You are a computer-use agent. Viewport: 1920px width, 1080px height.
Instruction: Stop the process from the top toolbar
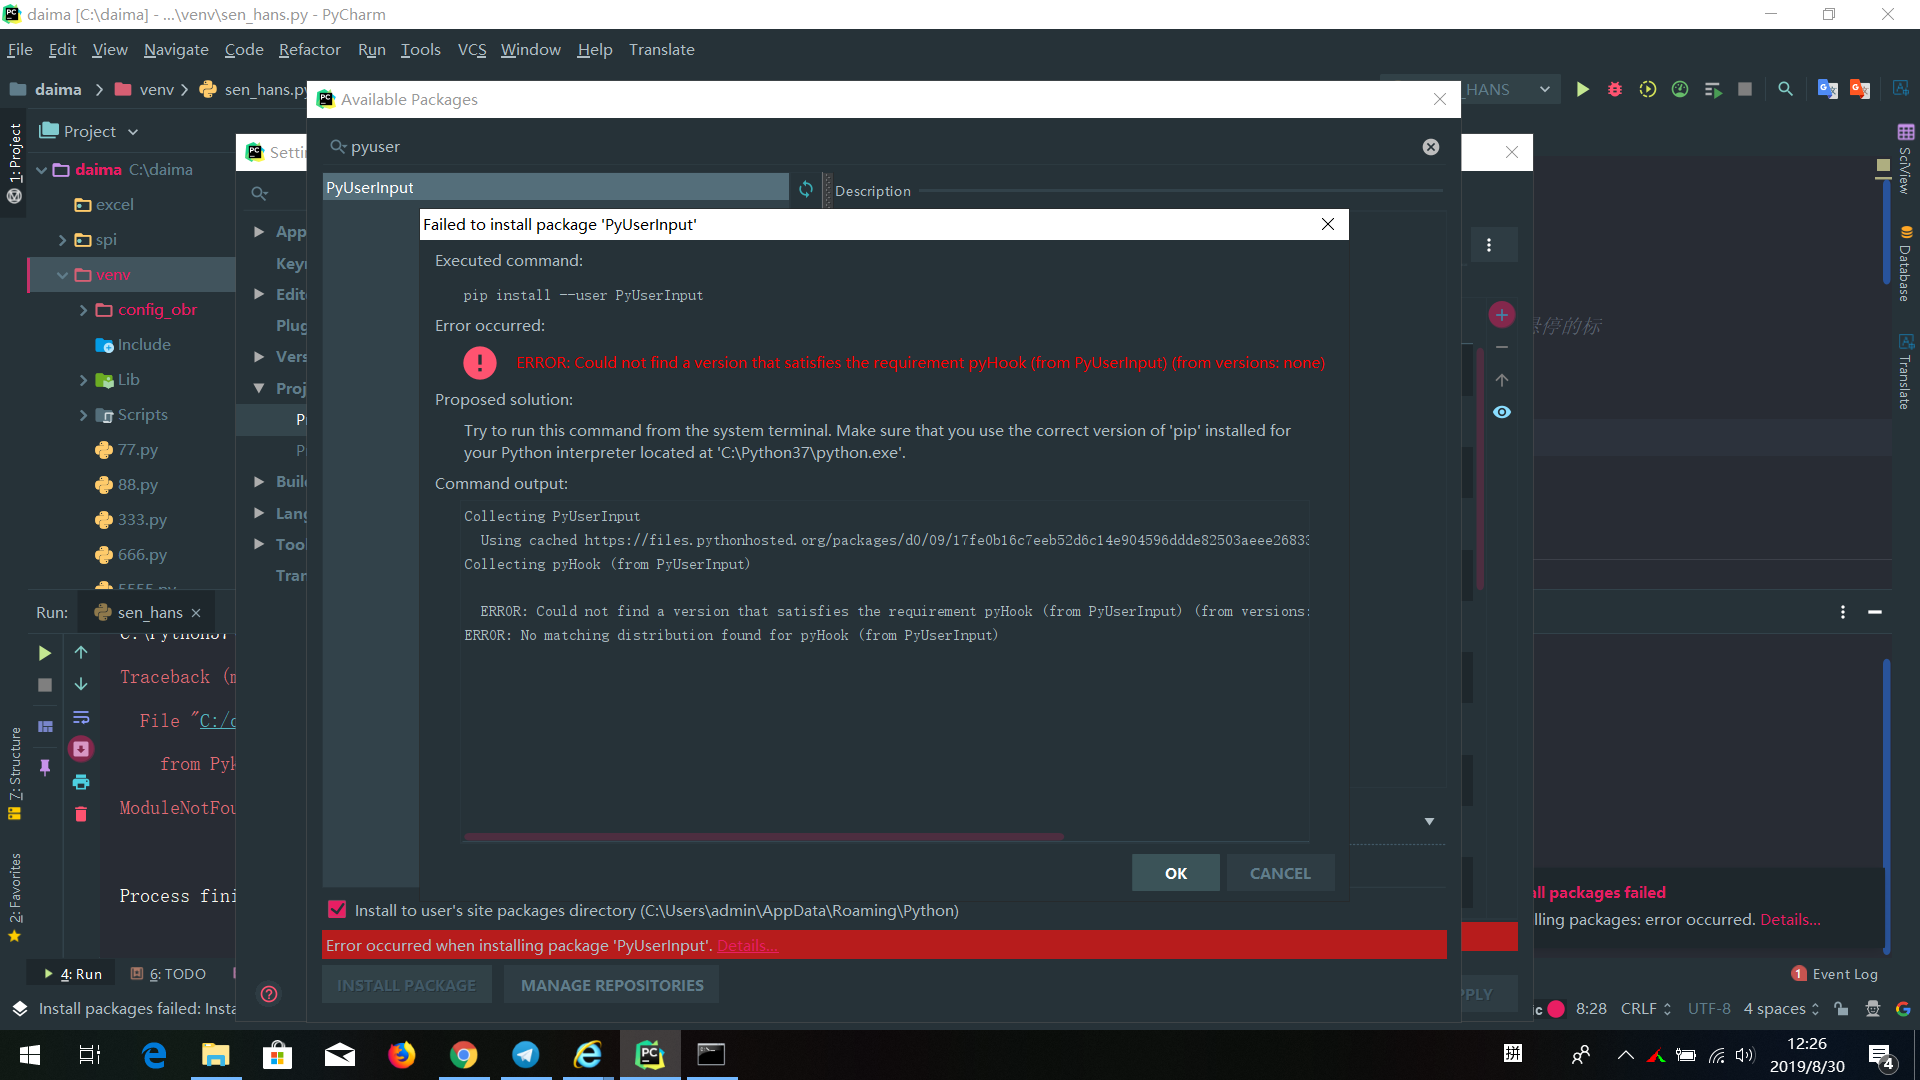(1745, 90)
